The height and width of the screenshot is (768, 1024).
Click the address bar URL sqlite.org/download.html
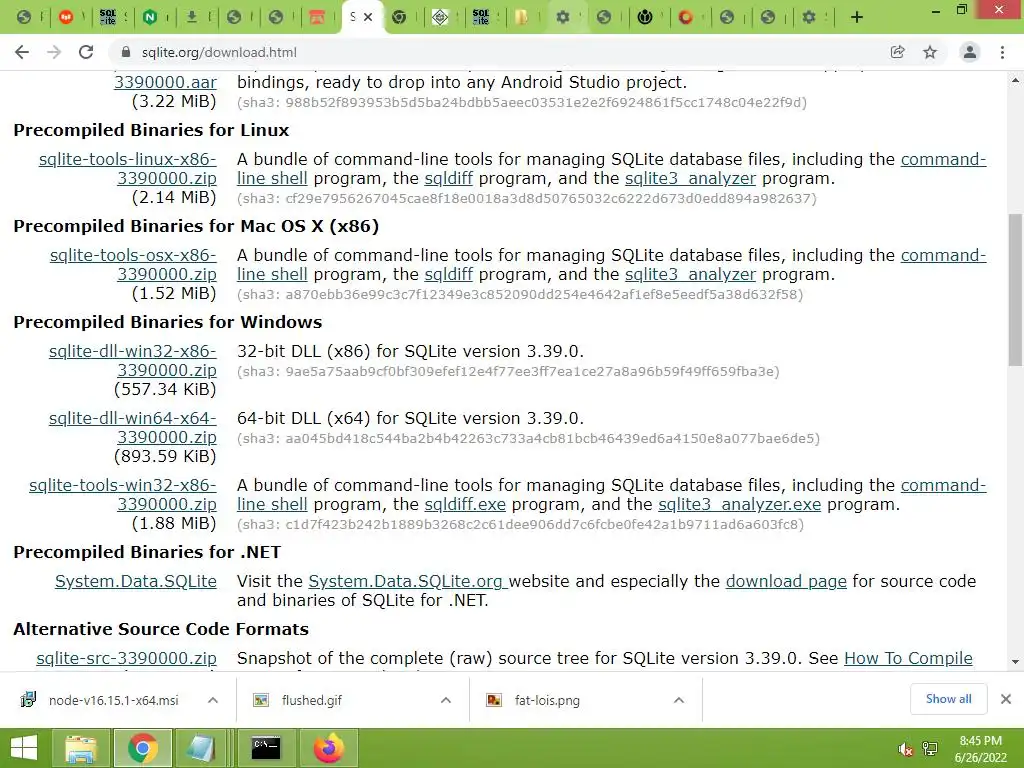click(x=219, y=52)
